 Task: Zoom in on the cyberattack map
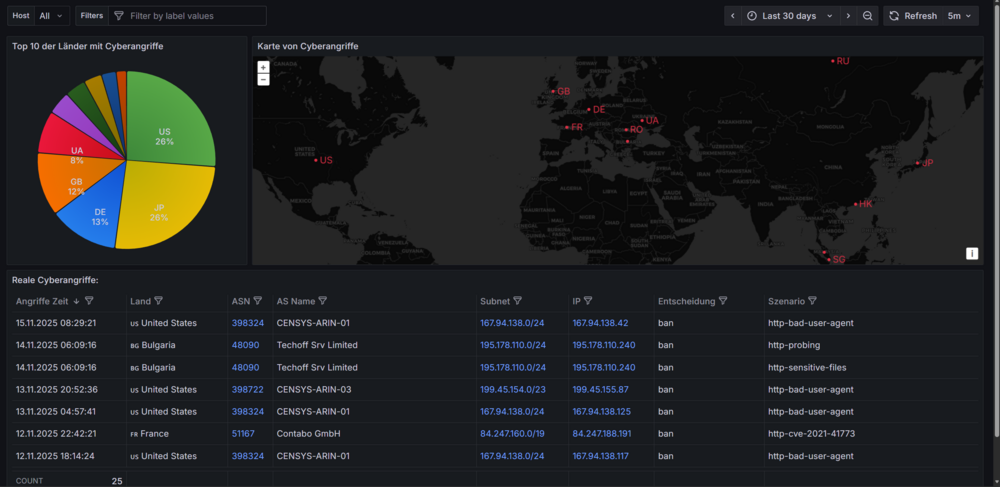263,67
